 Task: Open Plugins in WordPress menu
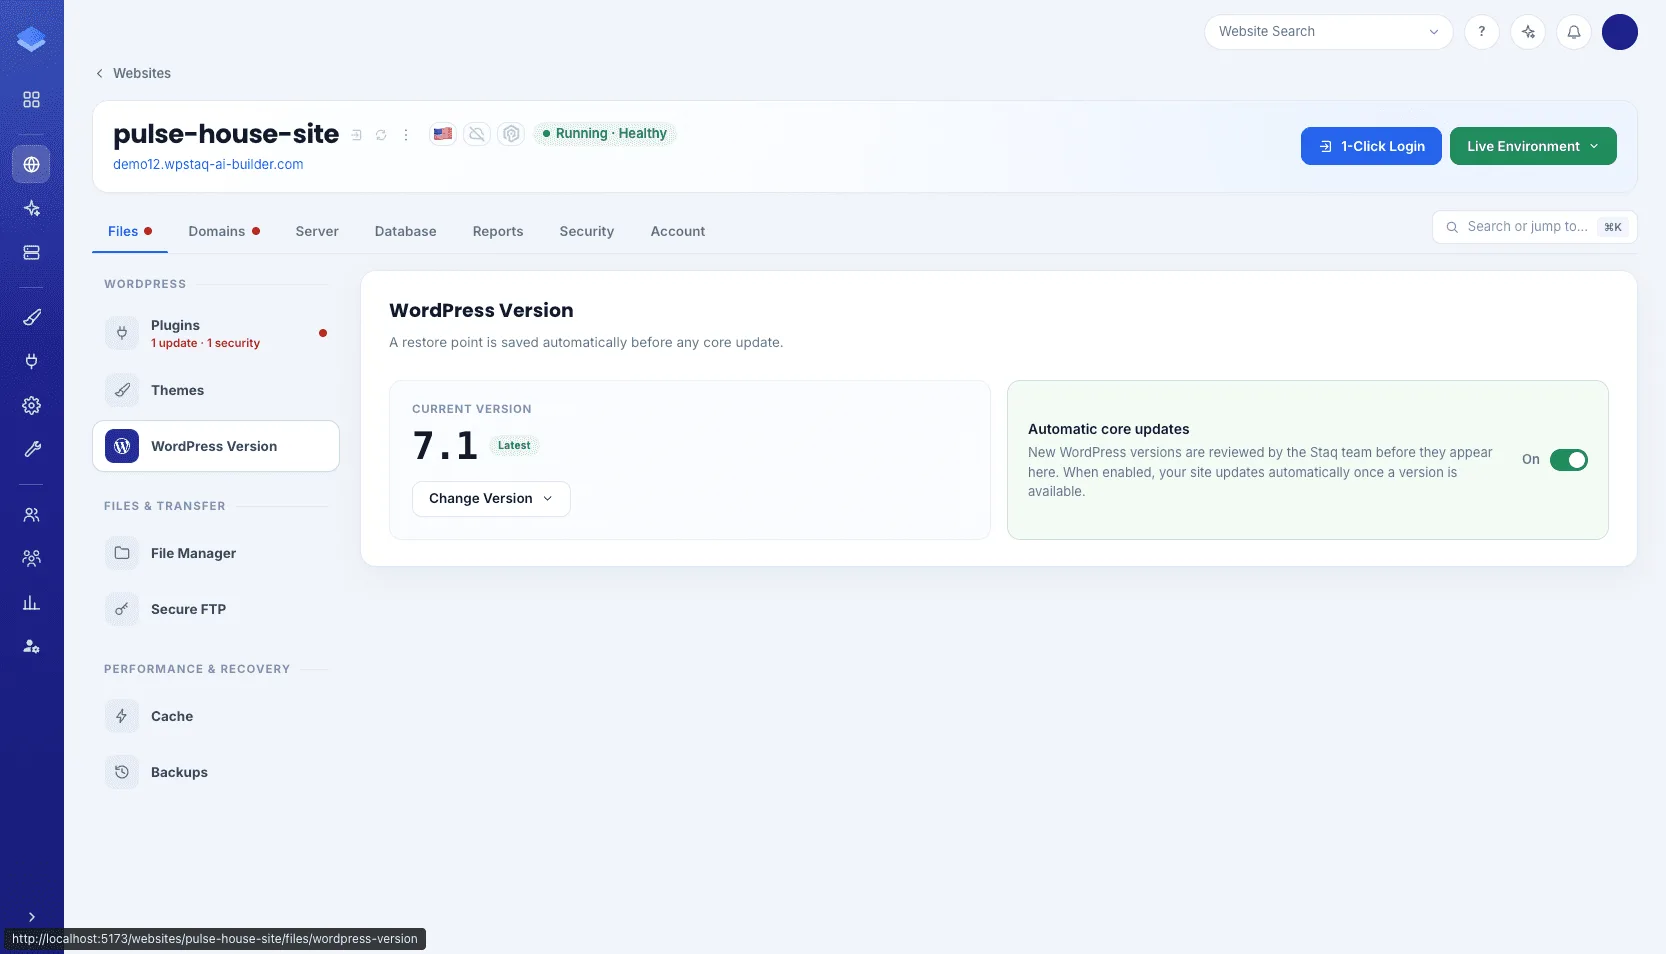point(216,333)
